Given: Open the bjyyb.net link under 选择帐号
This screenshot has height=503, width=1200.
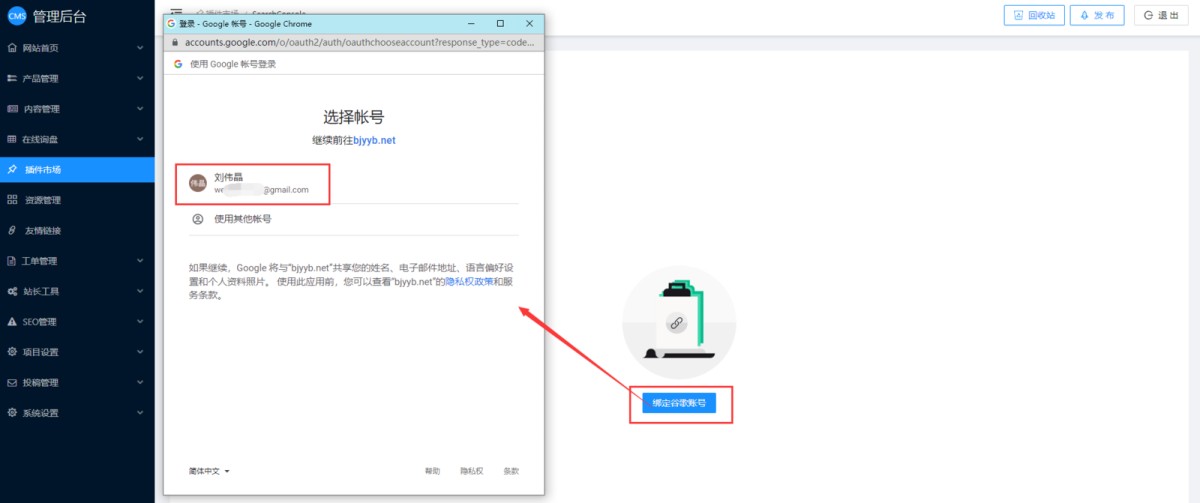Looking at the screenshot, I should pos(375,141).
